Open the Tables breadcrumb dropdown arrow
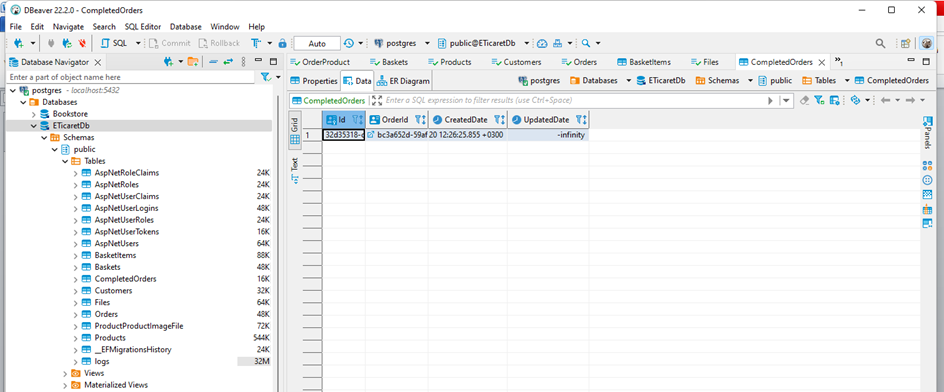This screenshot has width=944, height=392. tap(846, 81)
